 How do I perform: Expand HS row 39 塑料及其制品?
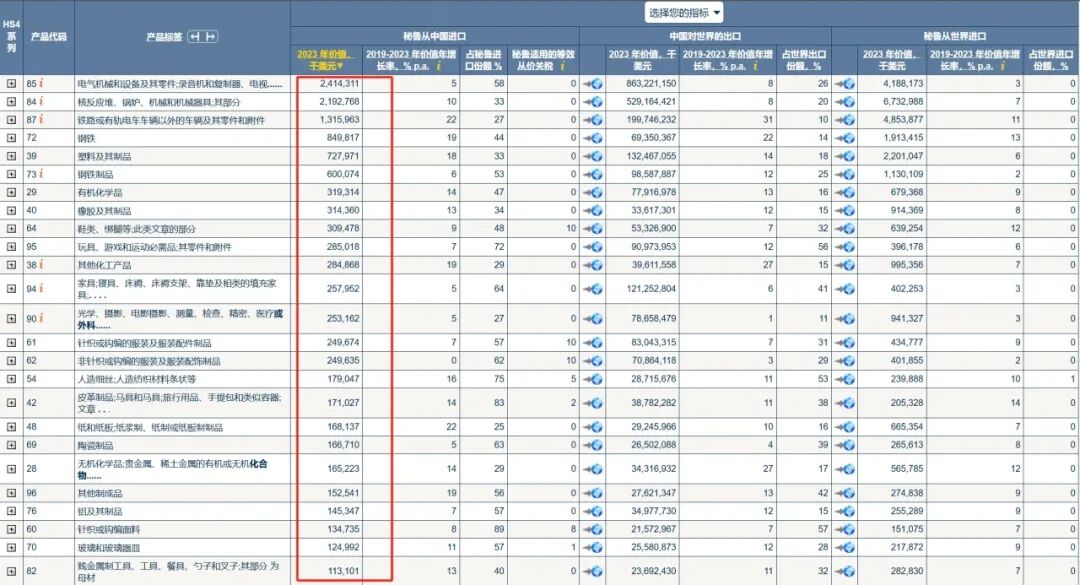point(12,156)
